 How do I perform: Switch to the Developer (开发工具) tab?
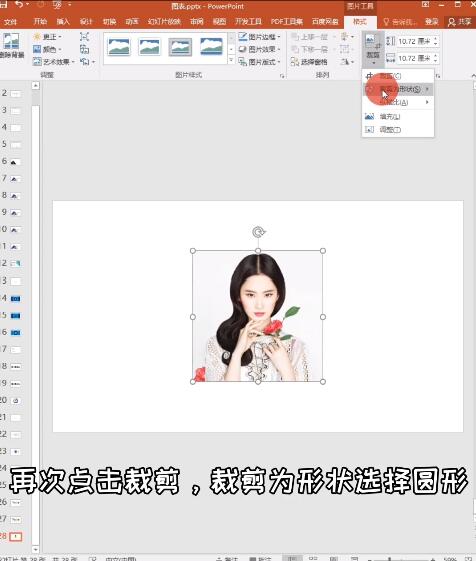(x=248, y=22)
